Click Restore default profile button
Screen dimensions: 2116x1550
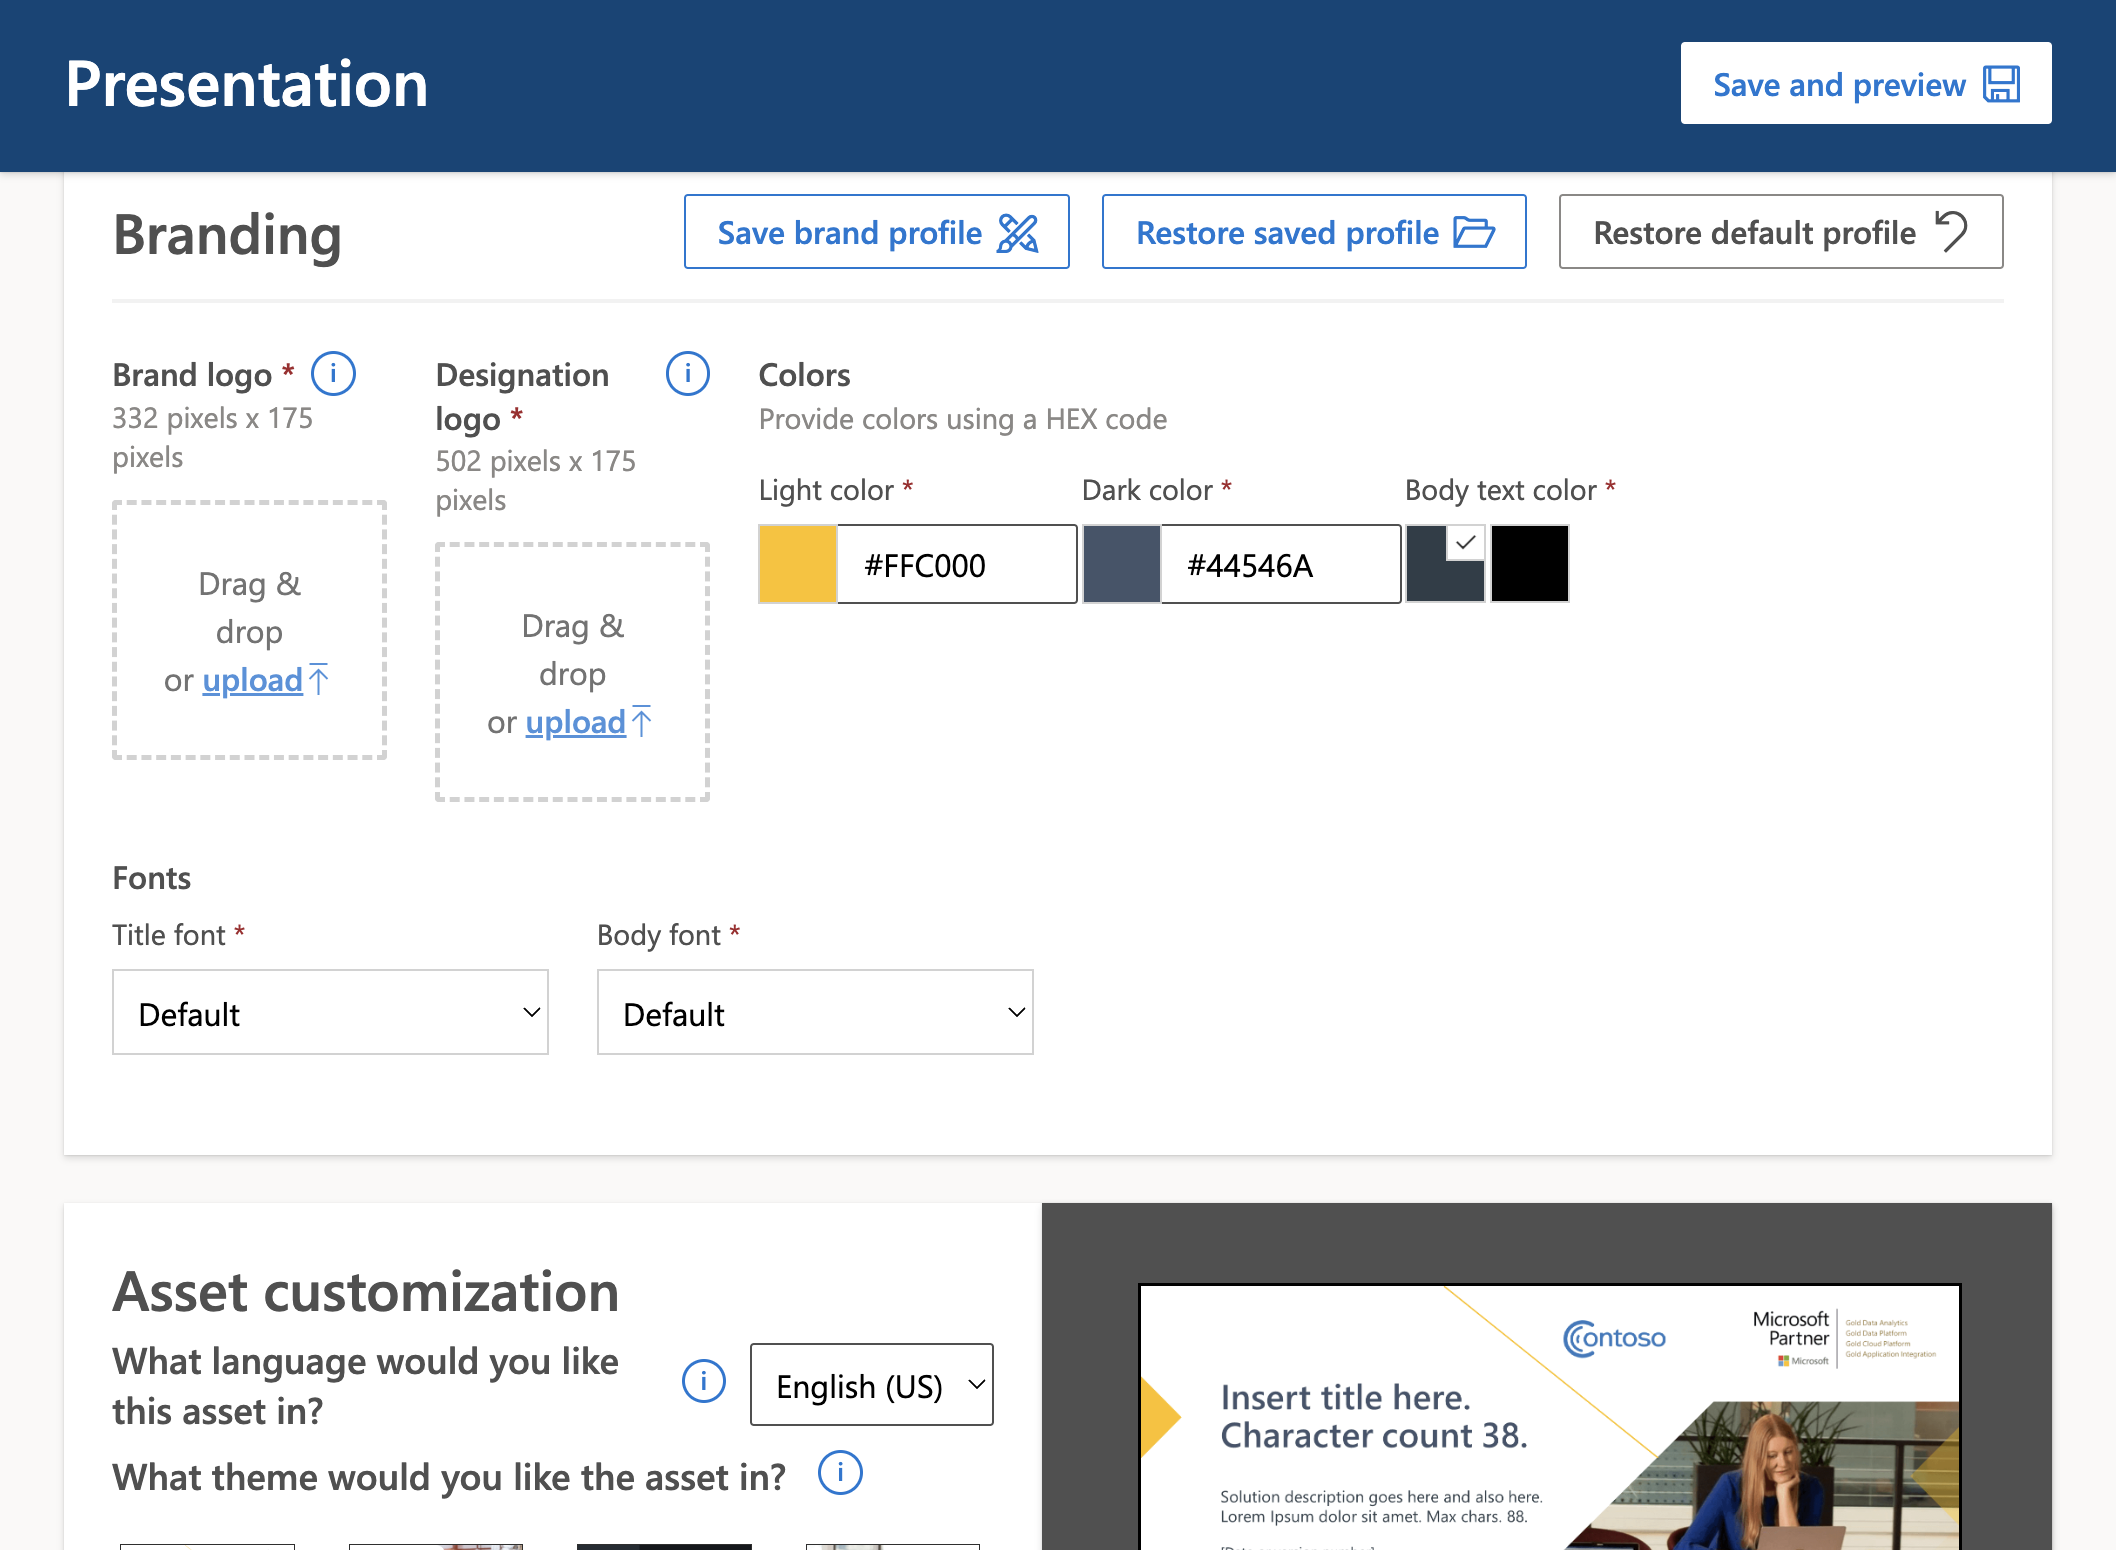1780,232
